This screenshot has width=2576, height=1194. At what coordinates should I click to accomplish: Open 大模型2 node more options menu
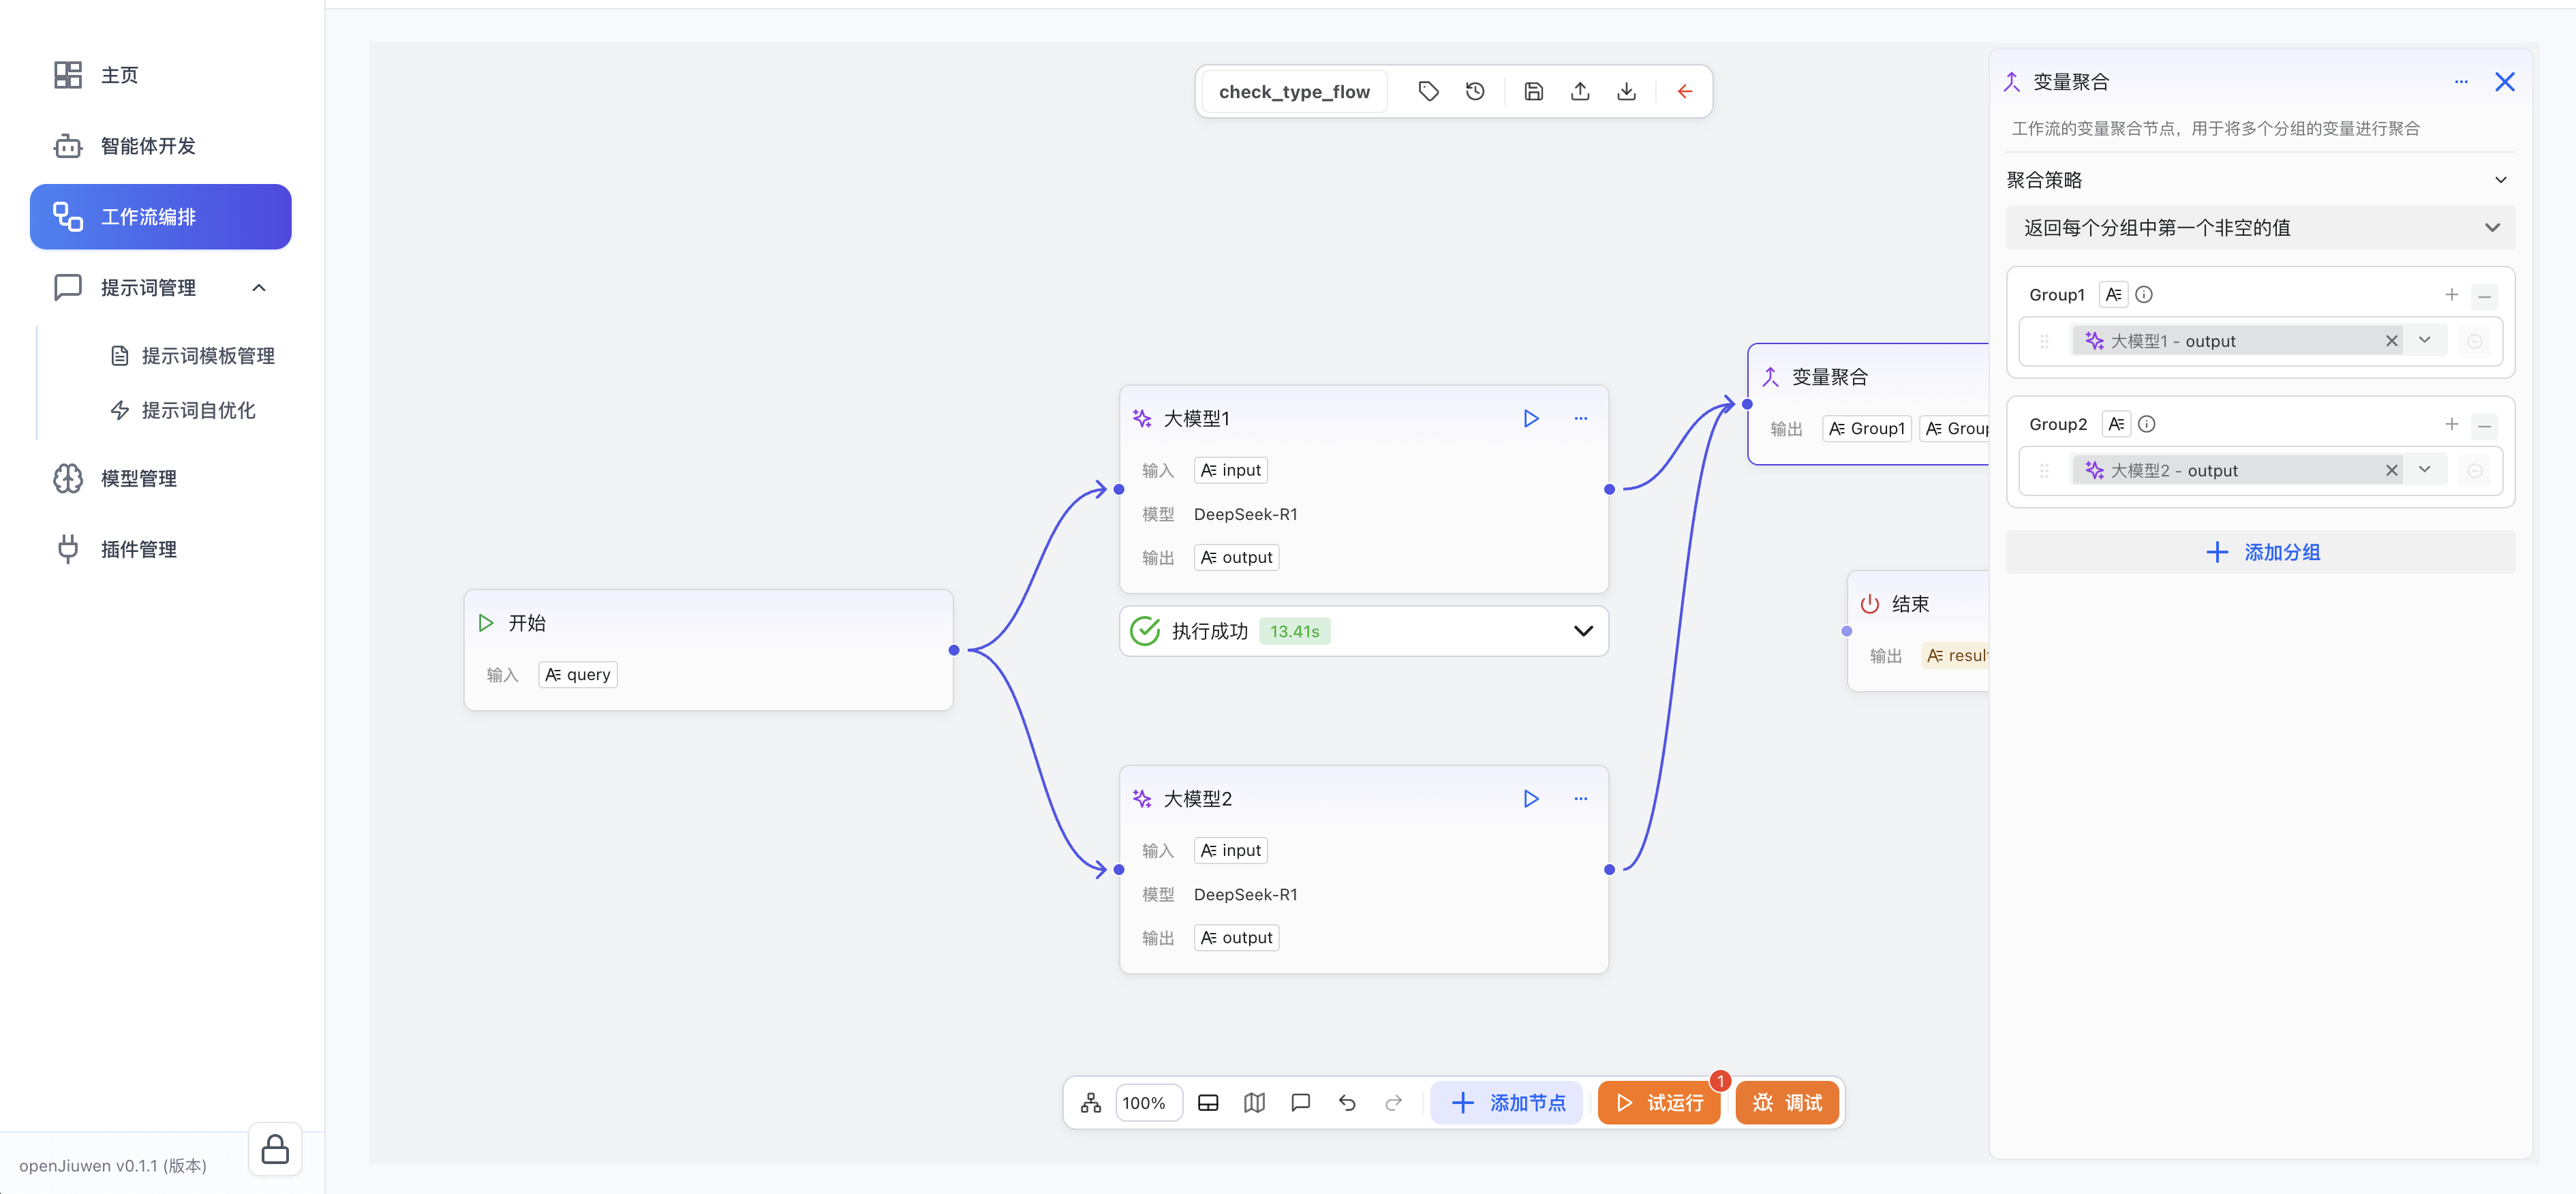(1580, 798)
